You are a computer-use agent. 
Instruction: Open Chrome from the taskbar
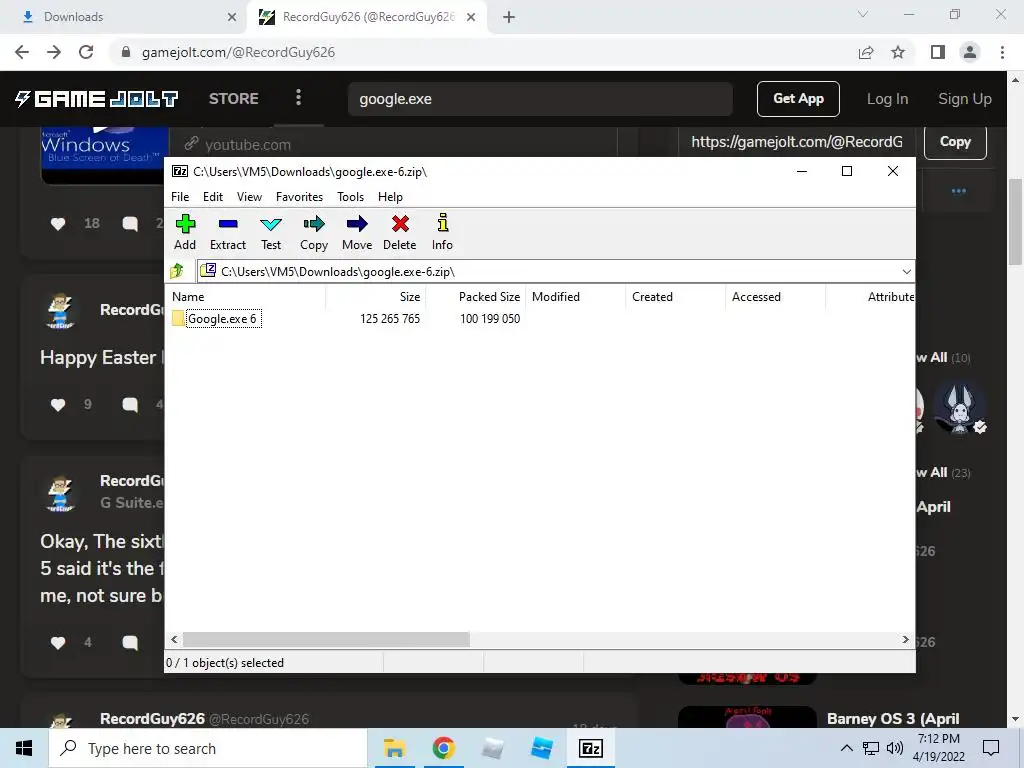[443, 748]
